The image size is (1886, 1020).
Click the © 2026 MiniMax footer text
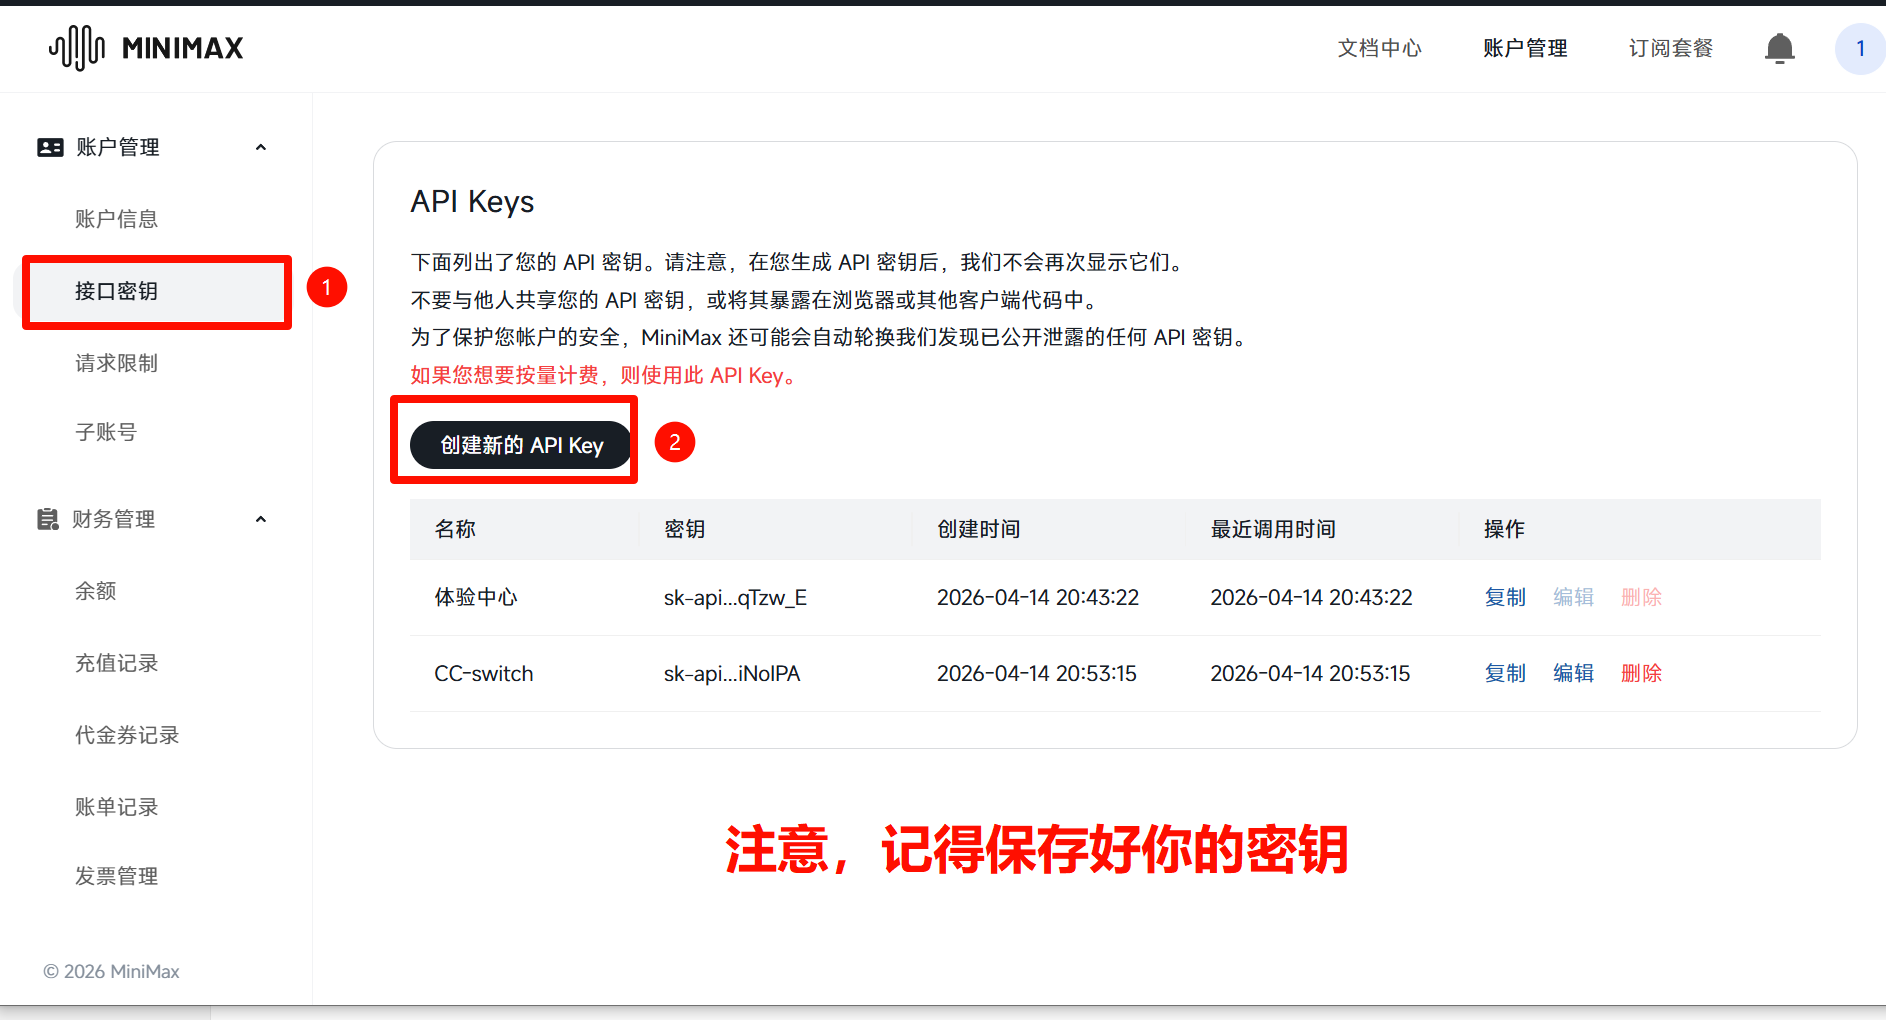coord(111,971)
